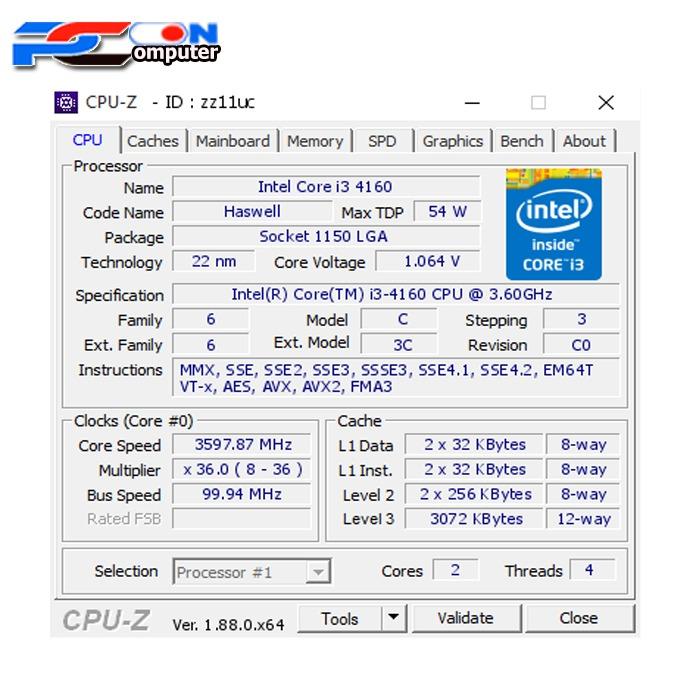Select the Memory tab
The image size is (700, 700).
pyautogui.click(x=315, y=141)
